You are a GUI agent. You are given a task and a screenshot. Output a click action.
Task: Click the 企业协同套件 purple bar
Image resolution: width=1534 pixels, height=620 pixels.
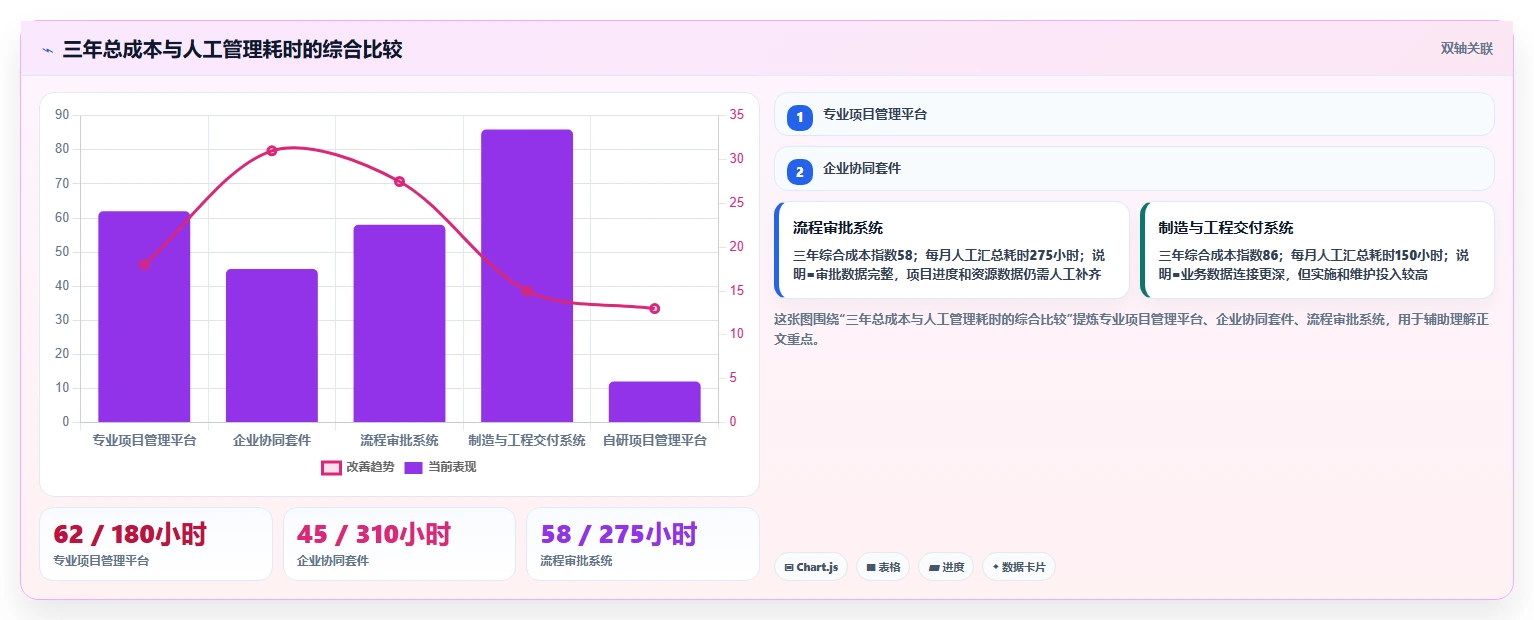tap(272, 345)
